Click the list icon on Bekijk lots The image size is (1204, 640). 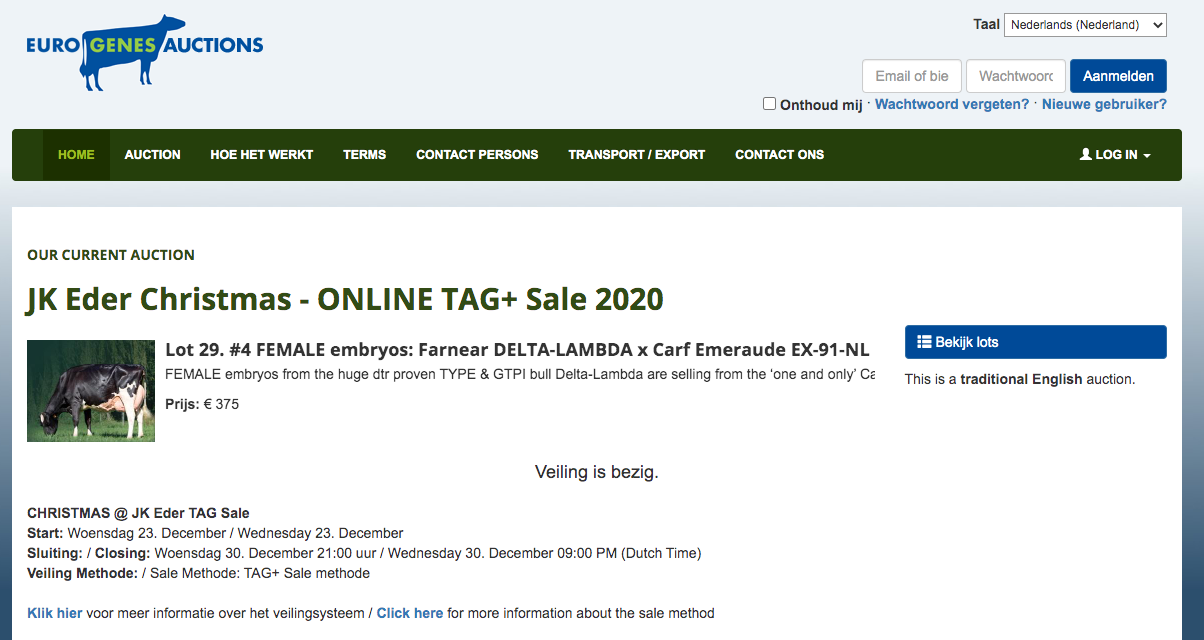click(924, 342)
